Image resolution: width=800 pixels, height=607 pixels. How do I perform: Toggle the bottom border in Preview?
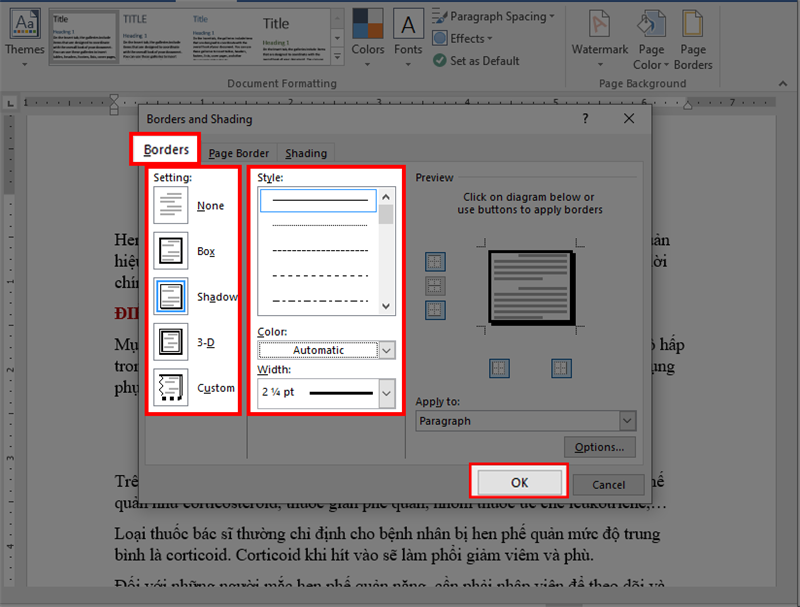click(435, 310)
